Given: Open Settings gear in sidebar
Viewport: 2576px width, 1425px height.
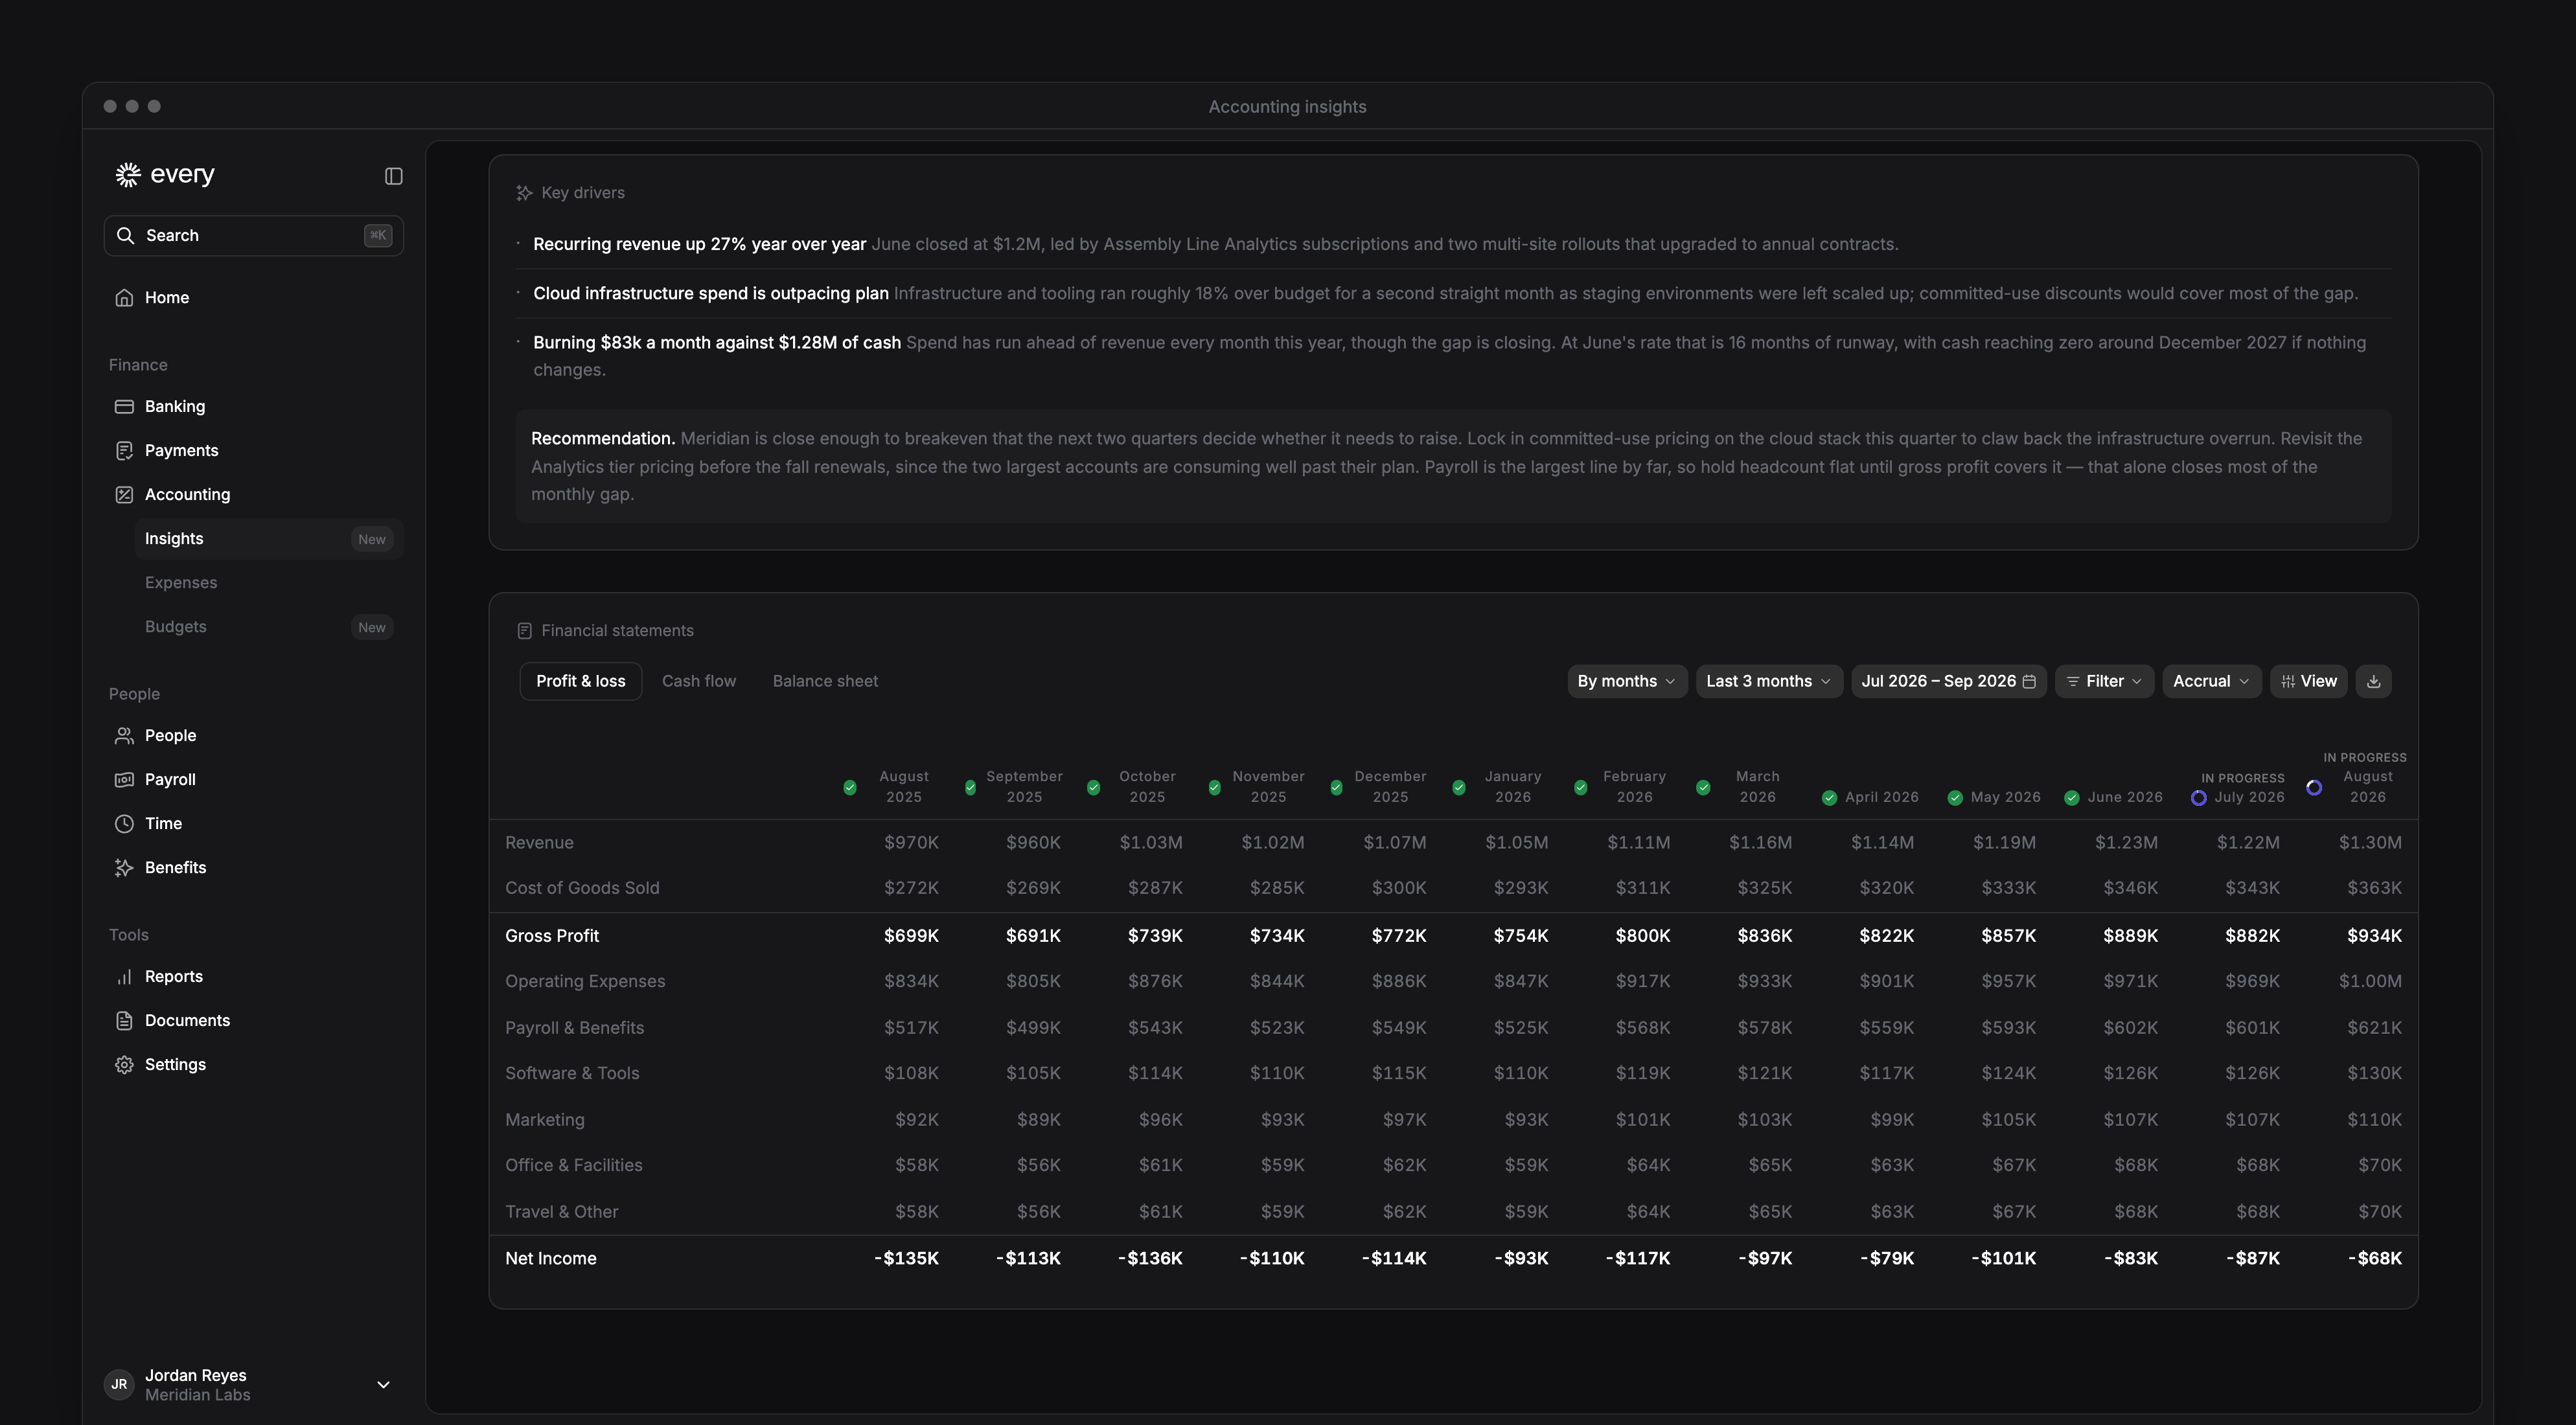Looking at the screenshot, I should coord(124,1065).
